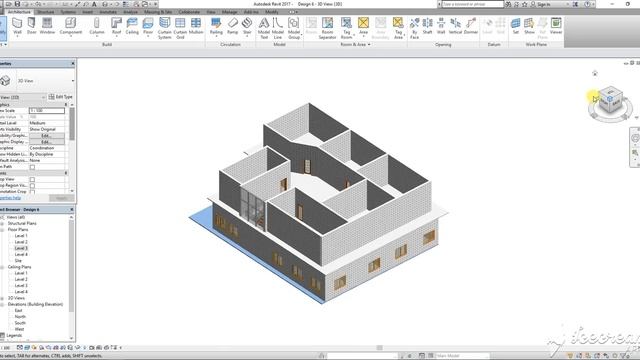Open the Annotate ribbon tab

click(108, 12)
